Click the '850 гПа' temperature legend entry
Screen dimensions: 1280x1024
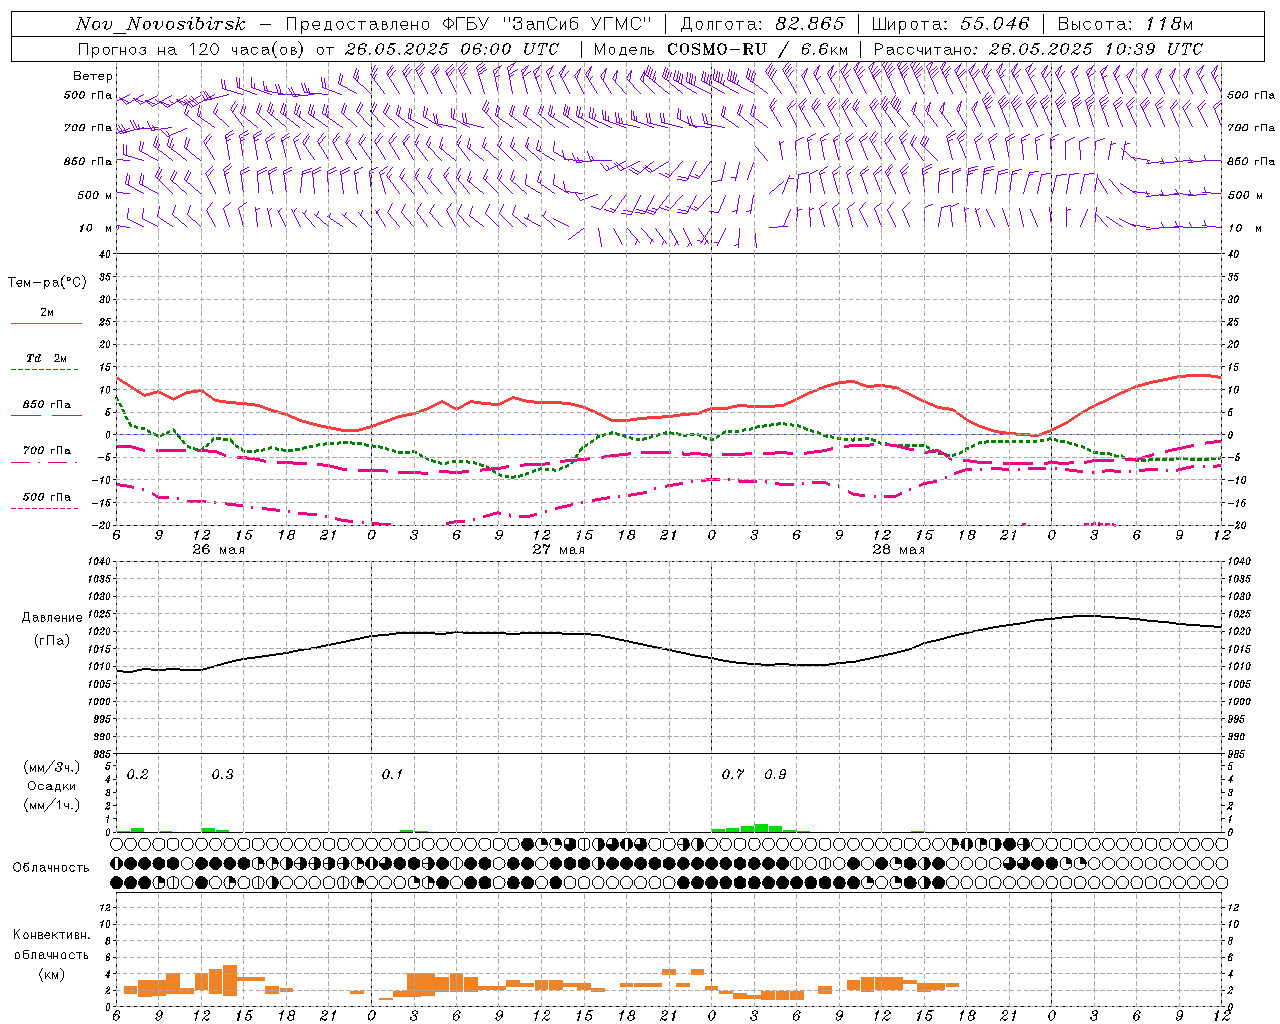coord(47,405)
